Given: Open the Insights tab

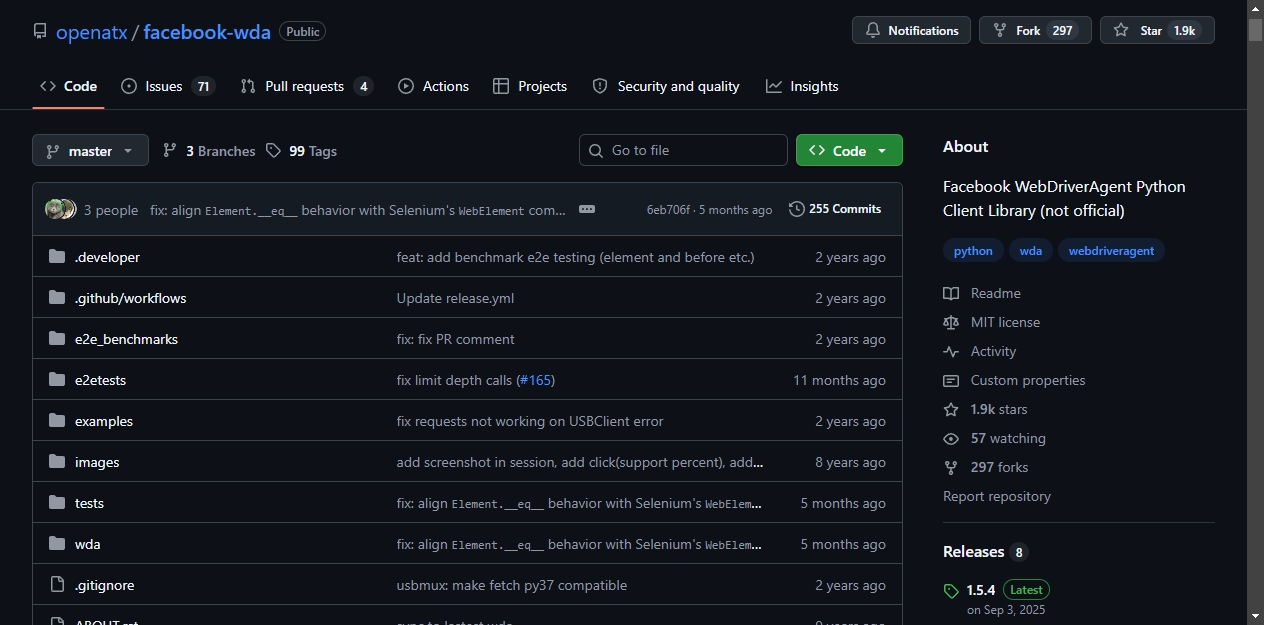Looking at the screenshot, I should [802, 86].
